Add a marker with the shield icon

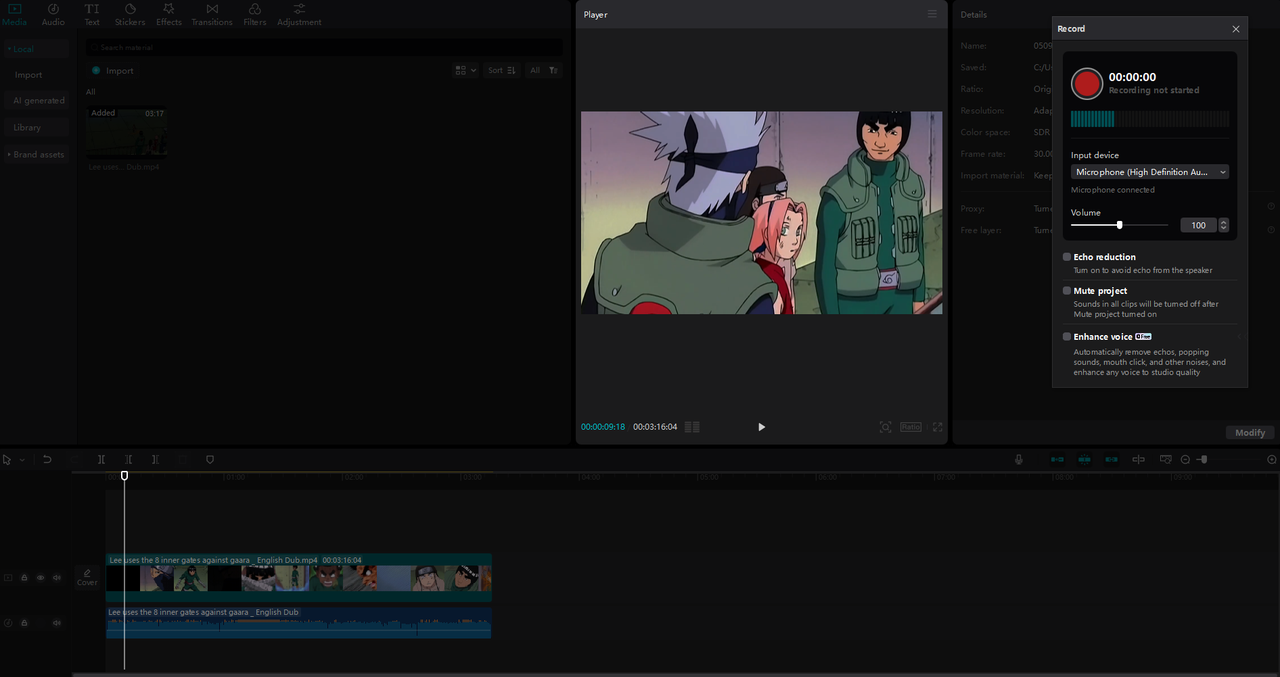coord(209,460)
